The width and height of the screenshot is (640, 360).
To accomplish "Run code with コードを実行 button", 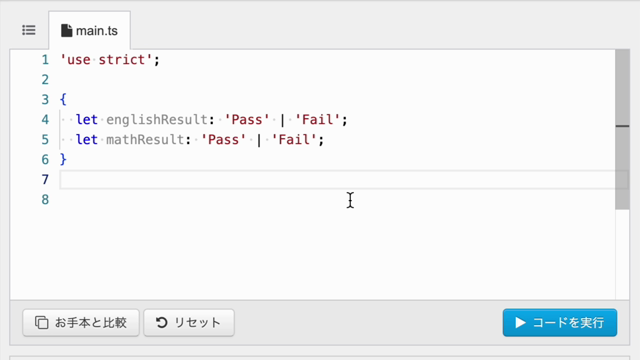I will (560, 322).
